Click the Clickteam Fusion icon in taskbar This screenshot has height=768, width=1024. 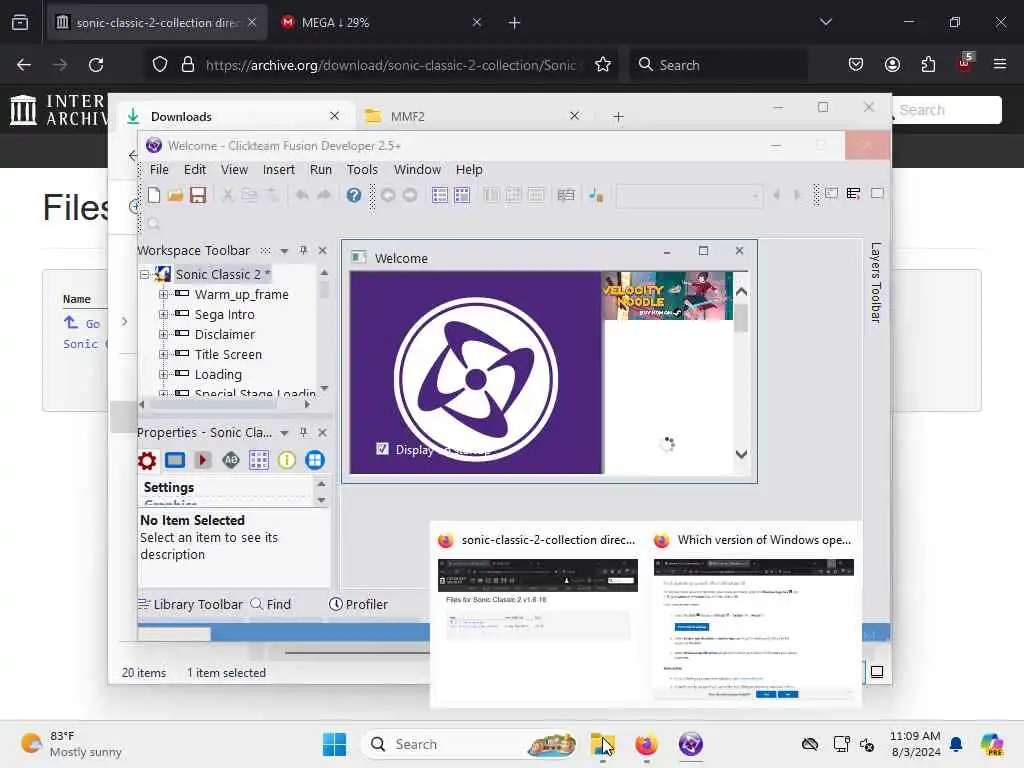[690, 744]
